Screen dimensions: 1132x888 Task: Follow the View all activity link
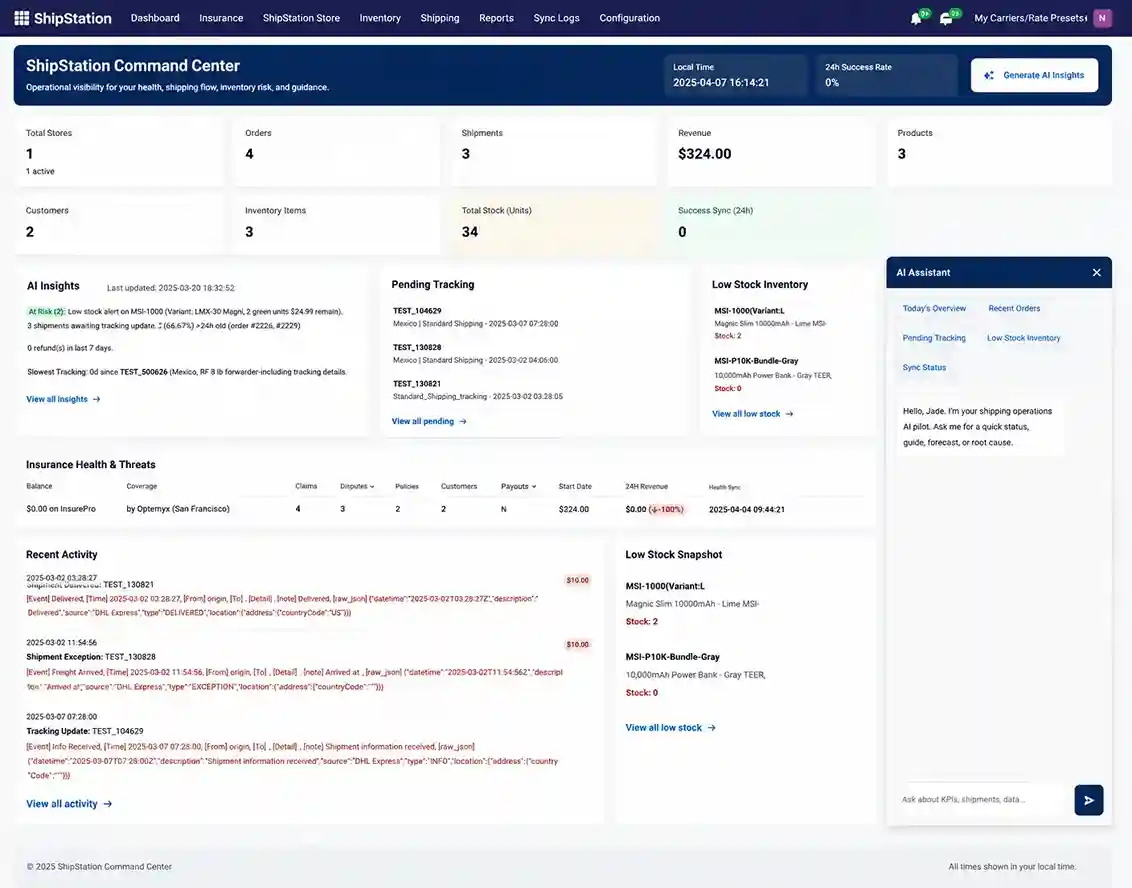61,804
